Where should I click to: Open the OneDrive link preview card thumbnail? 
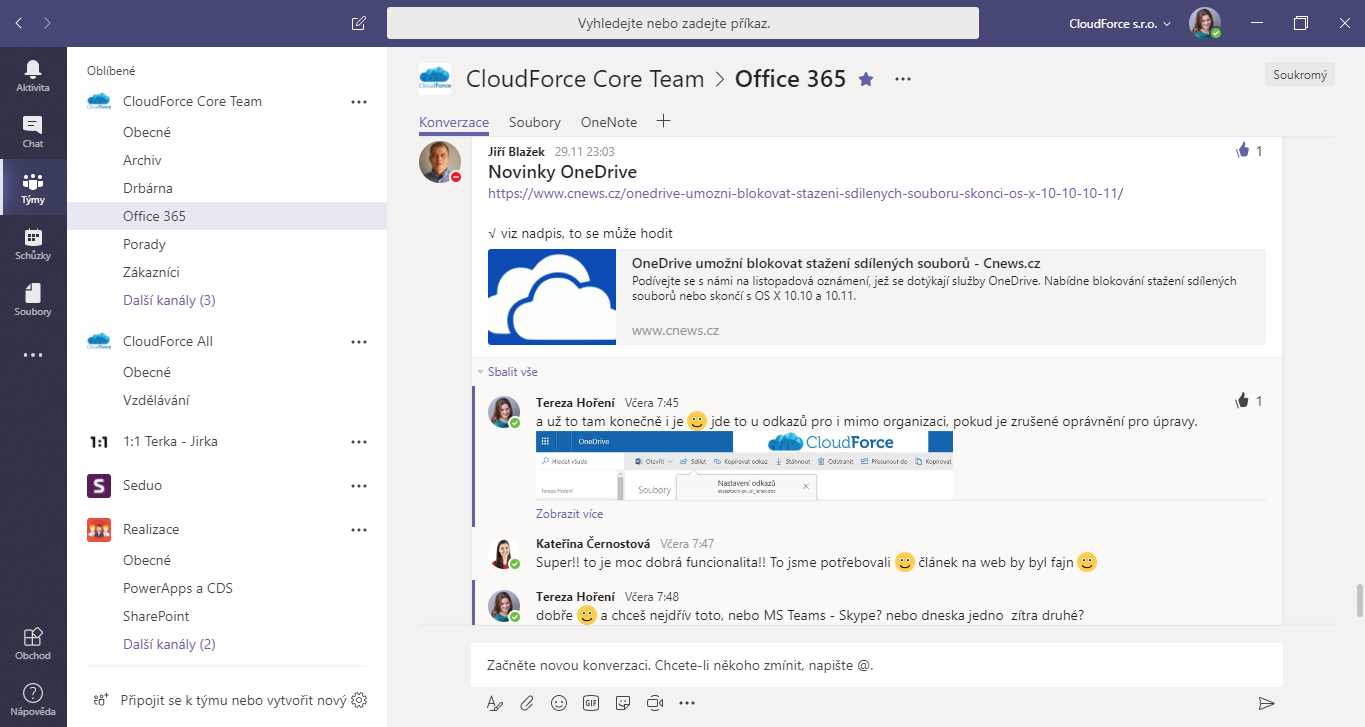click(x=552, y=297)
